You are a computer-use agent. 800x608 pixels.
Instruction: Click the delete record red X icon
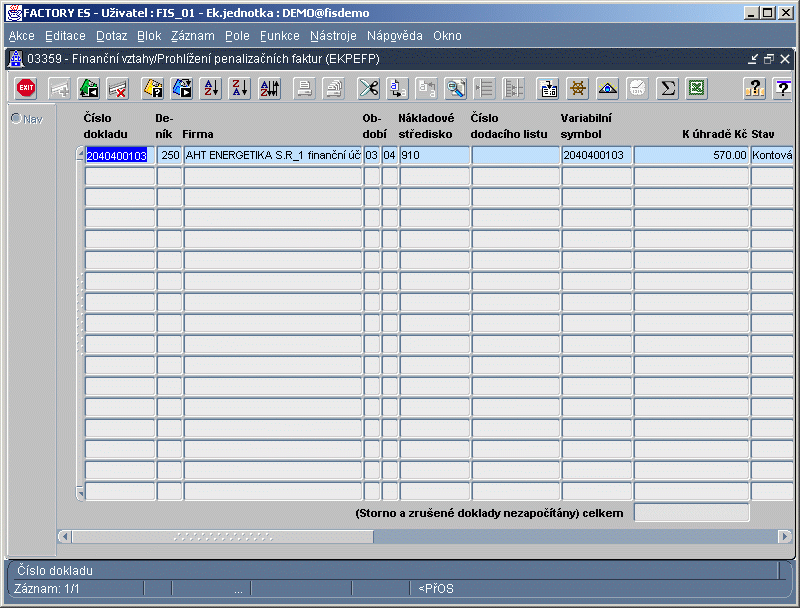[x=118, y=88]
